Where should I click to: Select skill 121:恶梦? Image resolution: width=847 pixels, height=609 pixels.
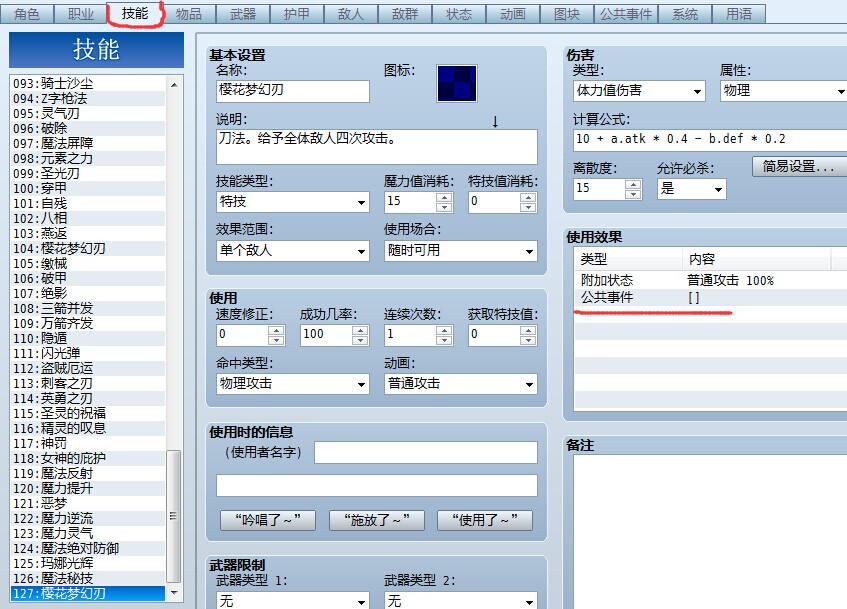[88, 503]
